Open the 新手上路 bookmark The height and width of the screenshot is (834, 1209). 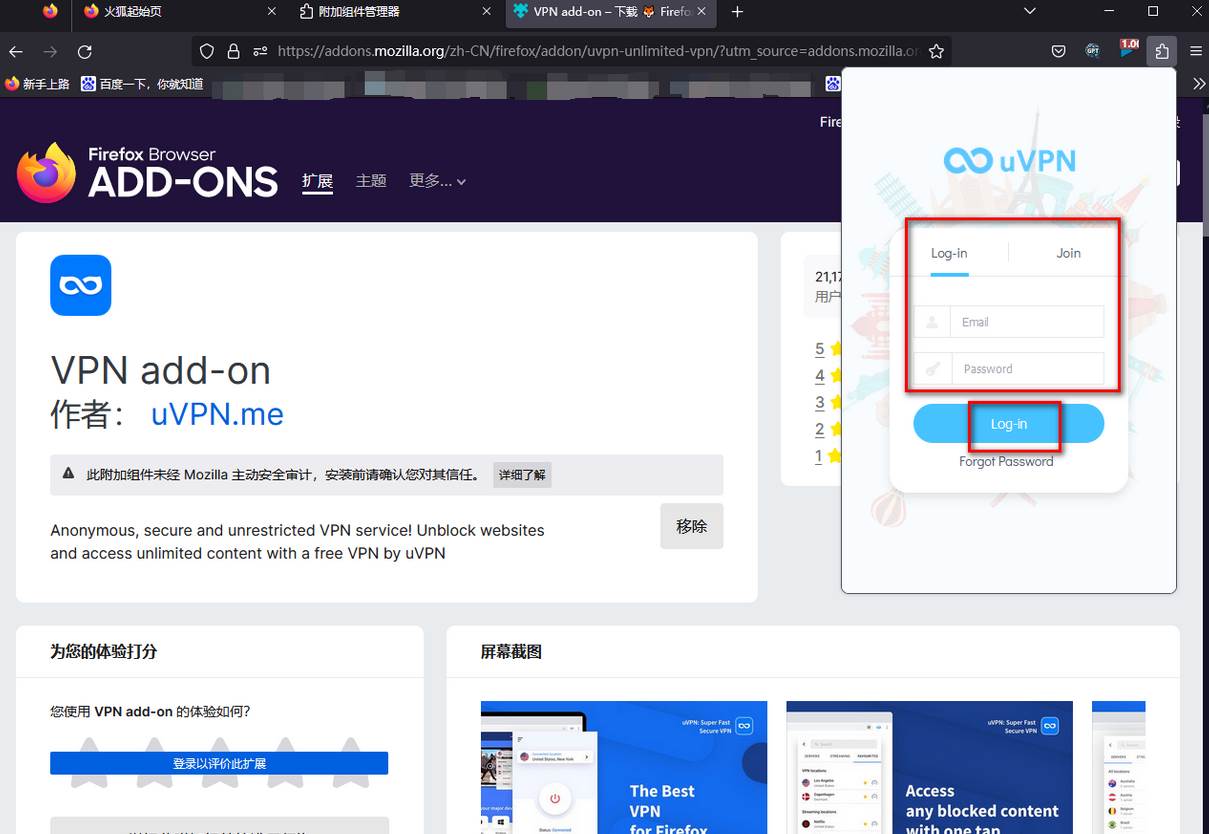click(37, 84)
